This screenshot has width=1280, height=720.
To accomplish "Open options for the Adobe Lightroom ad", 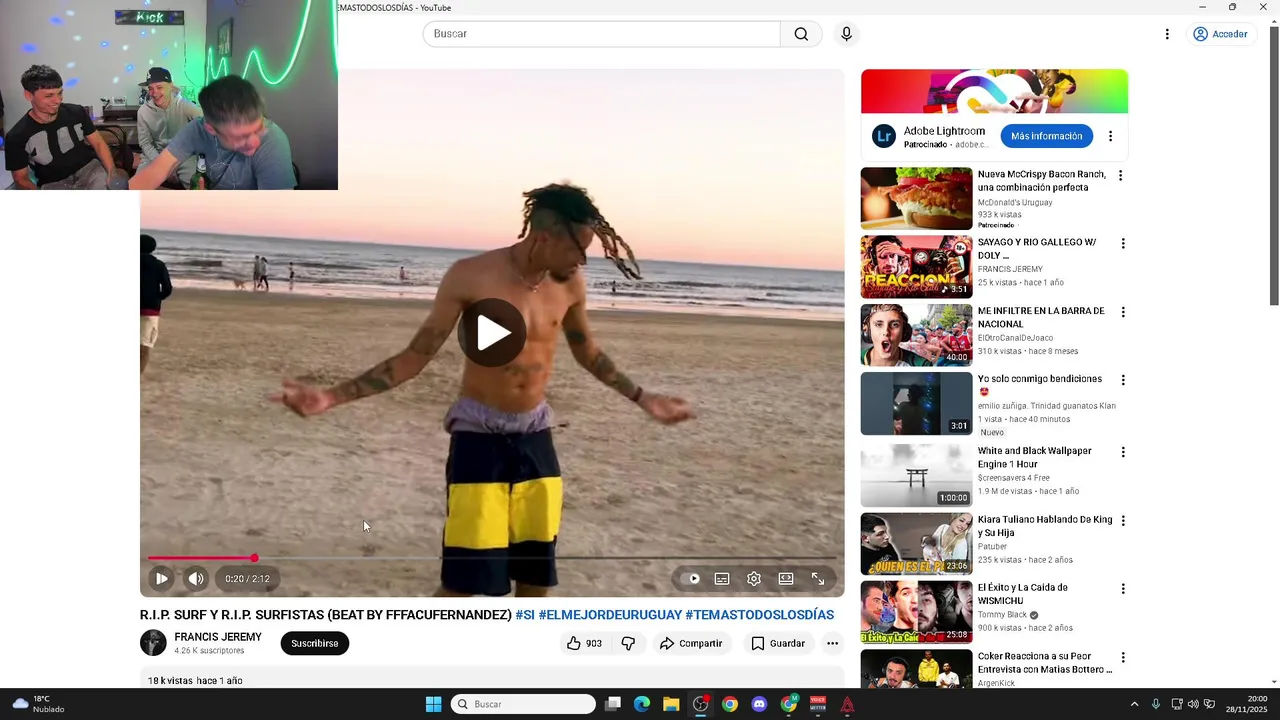I will [1110, 136].
